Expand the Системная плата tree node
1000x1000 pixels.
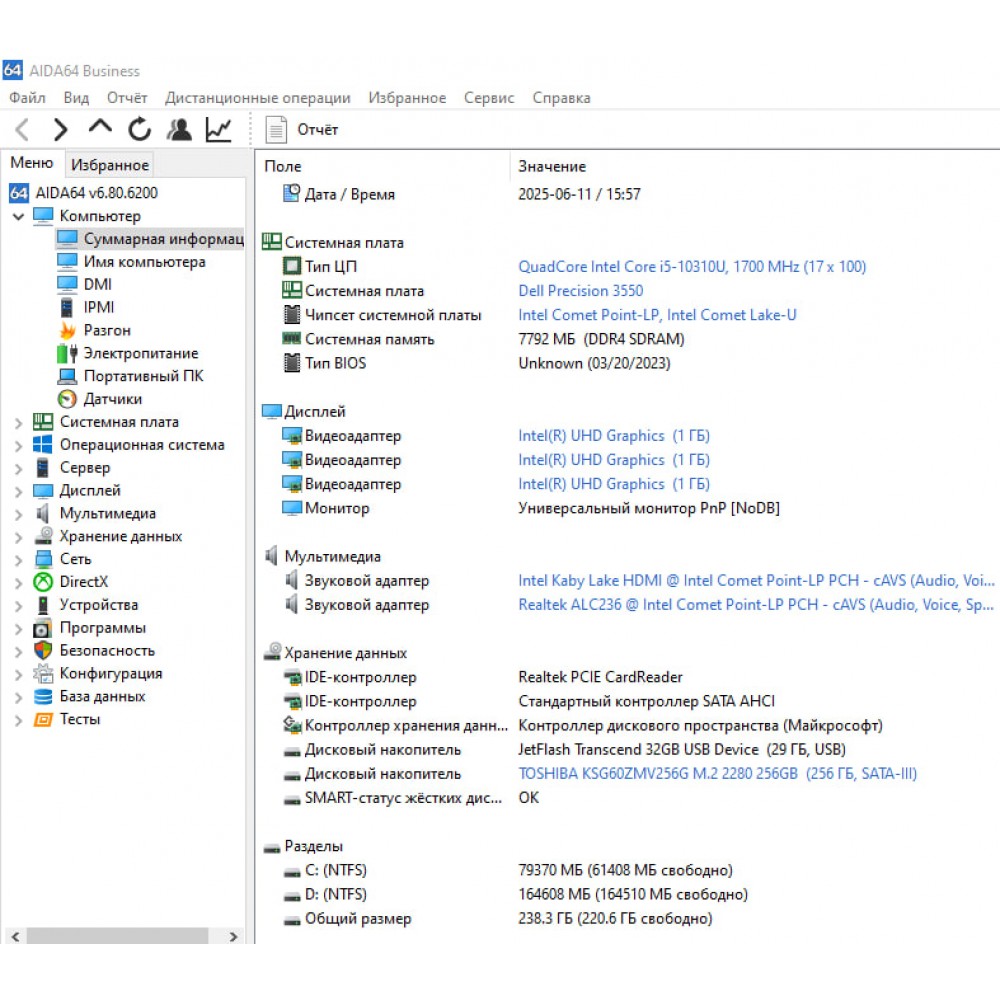point(18,422)
